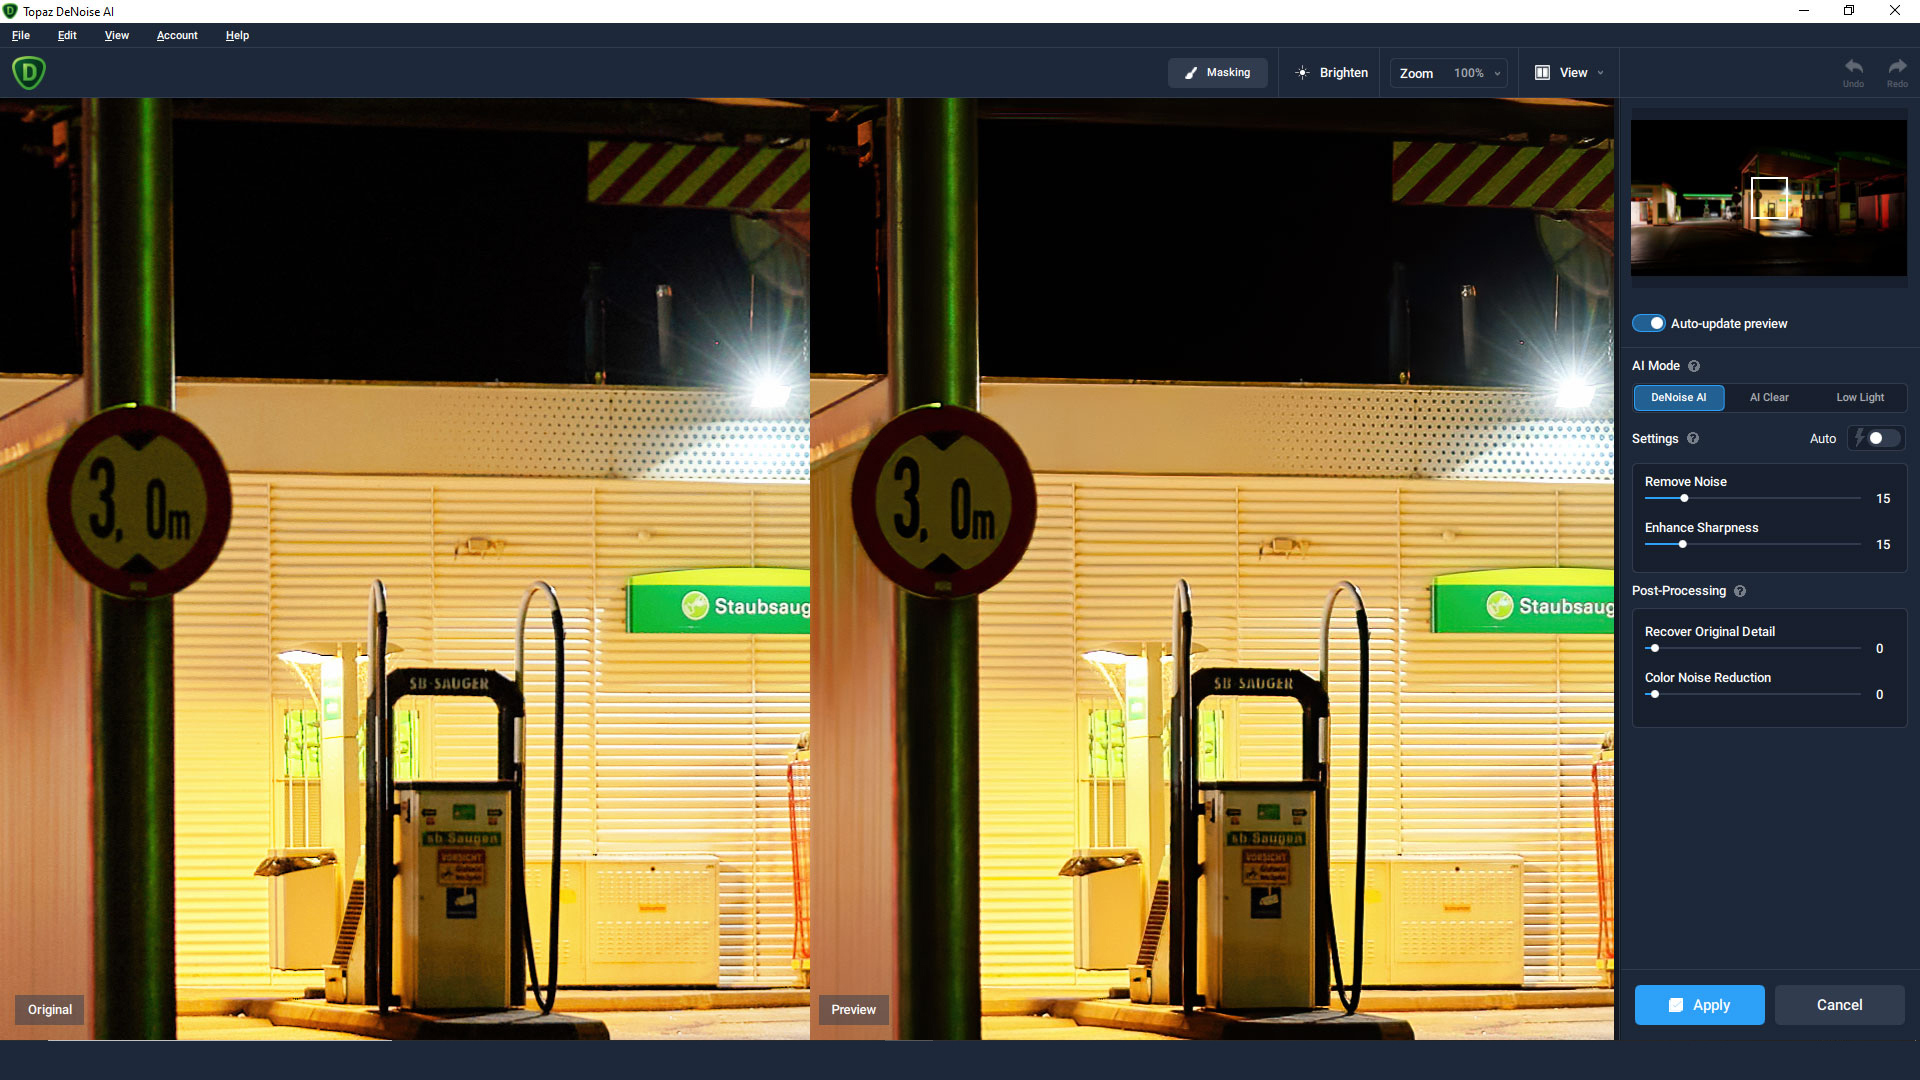
Task: Open the Edit menu
Action: [x=67, y=36]
